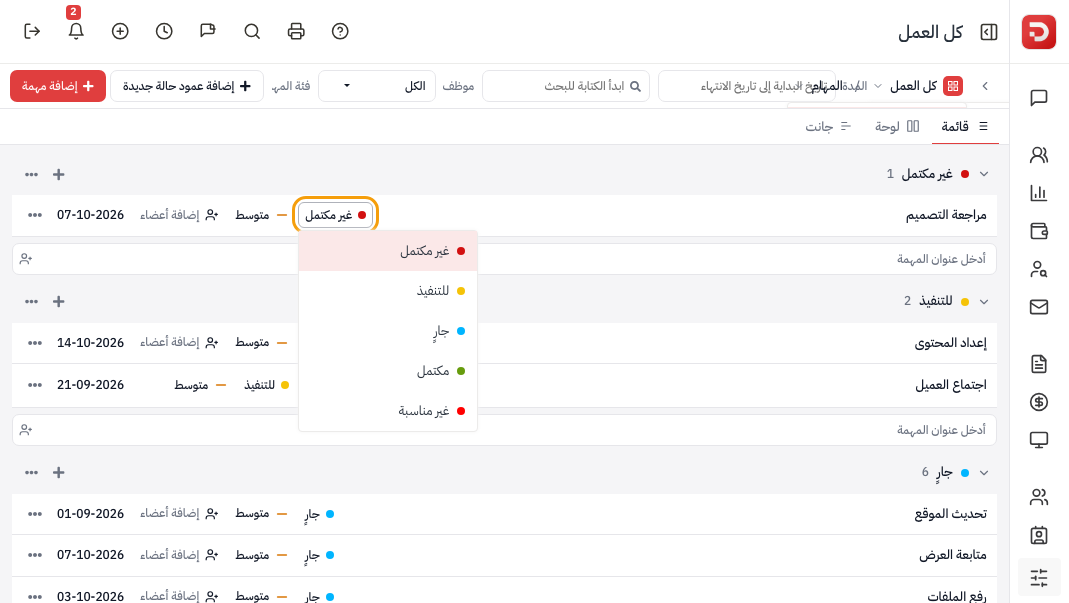This screenshot has width=1069, height=603.
Task: Open sliders settings icon in sidebar
Action: [x=1039, y=578]
